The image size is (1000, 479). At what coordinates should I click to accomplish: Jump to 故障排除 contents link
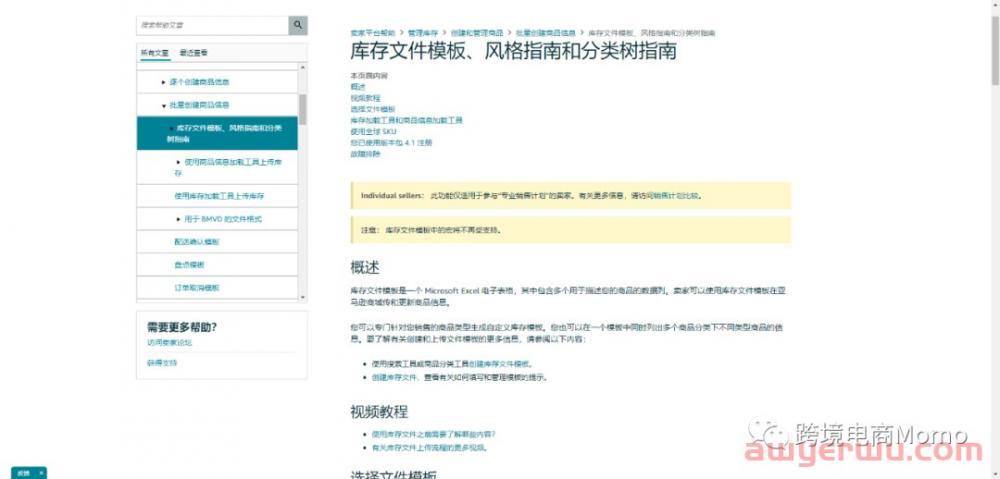tap(365, 154)
